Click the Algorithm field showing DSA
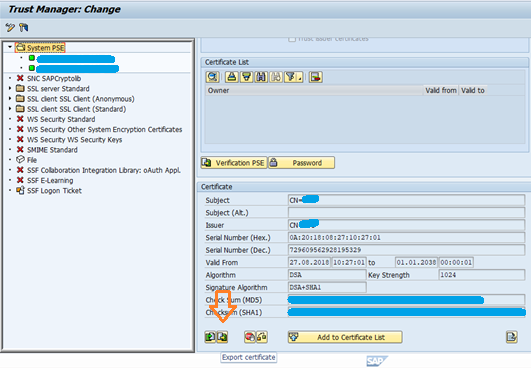The image size is (531, 368). [327, 275]
